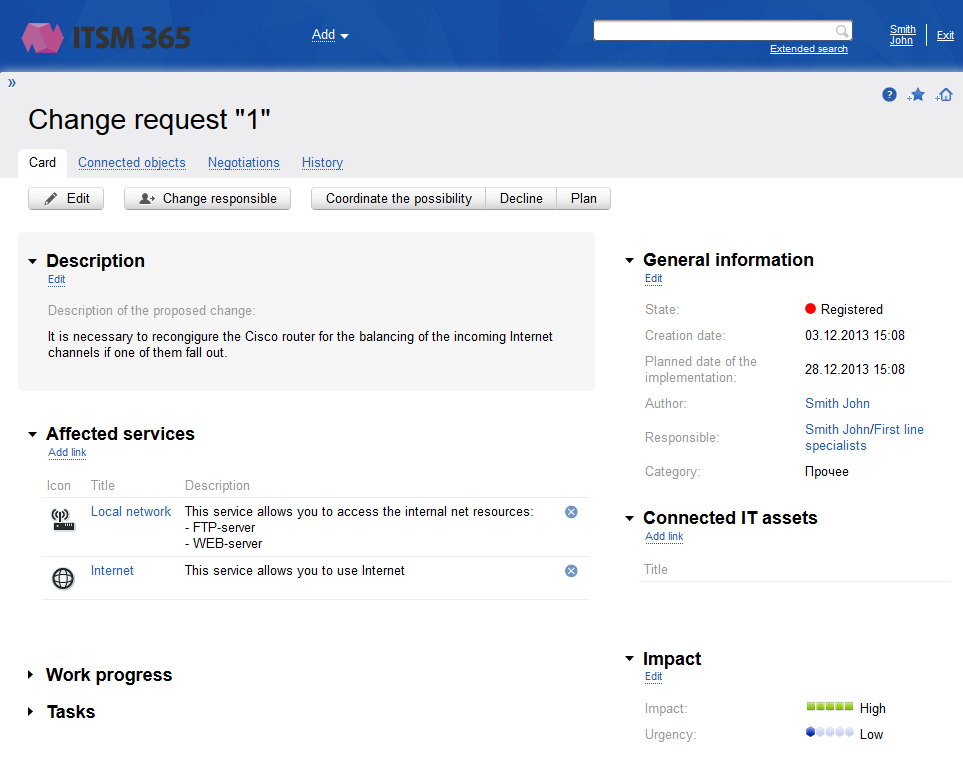Click the Internet globe icon
This screenshot has width=963, height=768.
(x=62, y=578)
